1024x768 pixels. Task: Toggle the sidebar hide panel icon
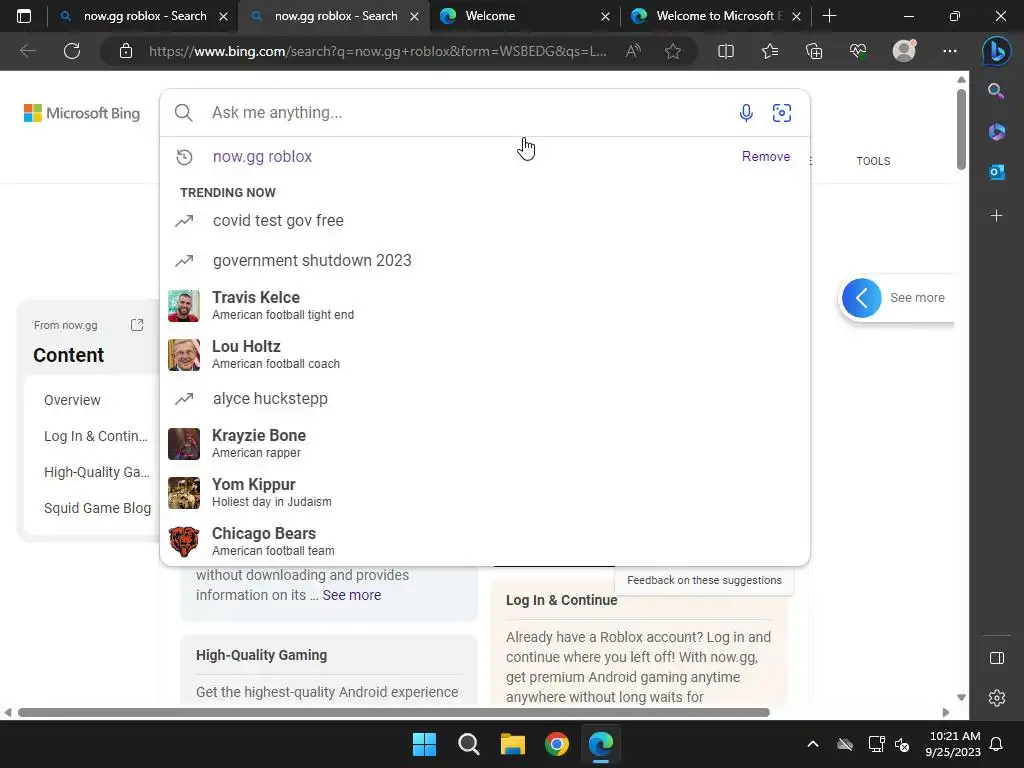click(997, 658)
